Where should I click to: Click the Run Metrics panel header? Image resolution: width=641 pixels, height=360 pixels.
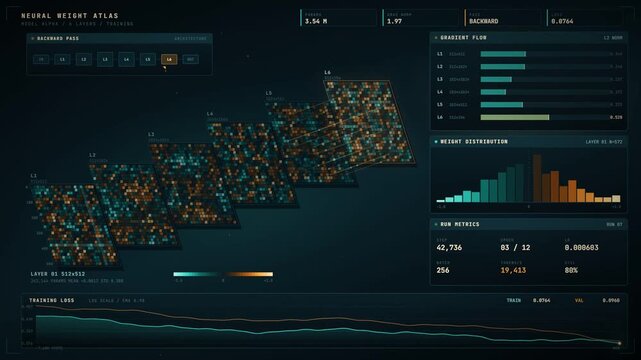pyautogui.click(x=529, y=224)
